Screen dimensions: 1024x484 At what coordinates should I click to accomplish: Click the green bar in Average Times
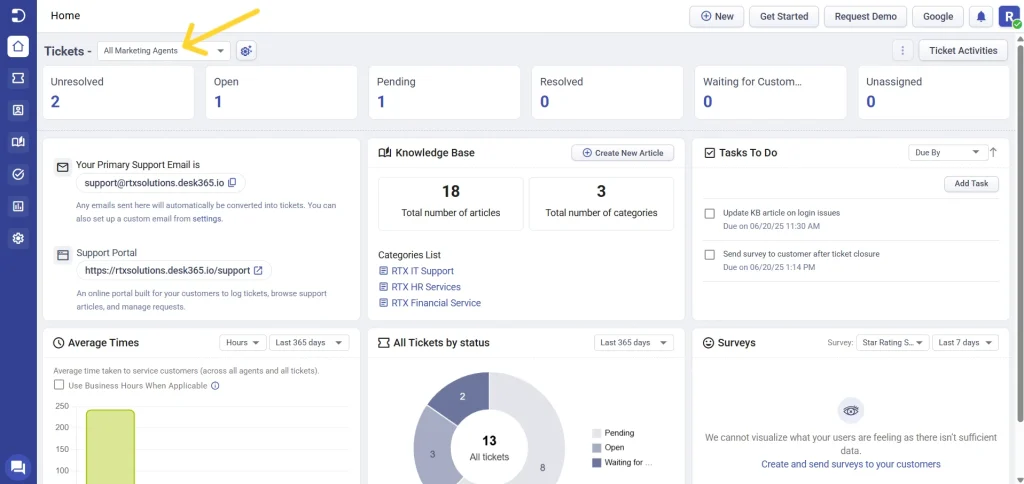click(110, 447)
